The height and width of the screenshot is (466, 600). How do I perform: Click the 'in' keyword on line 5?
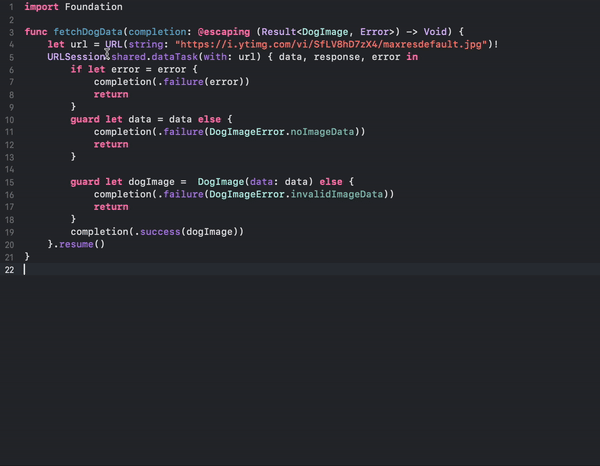[x=412, y=57]
